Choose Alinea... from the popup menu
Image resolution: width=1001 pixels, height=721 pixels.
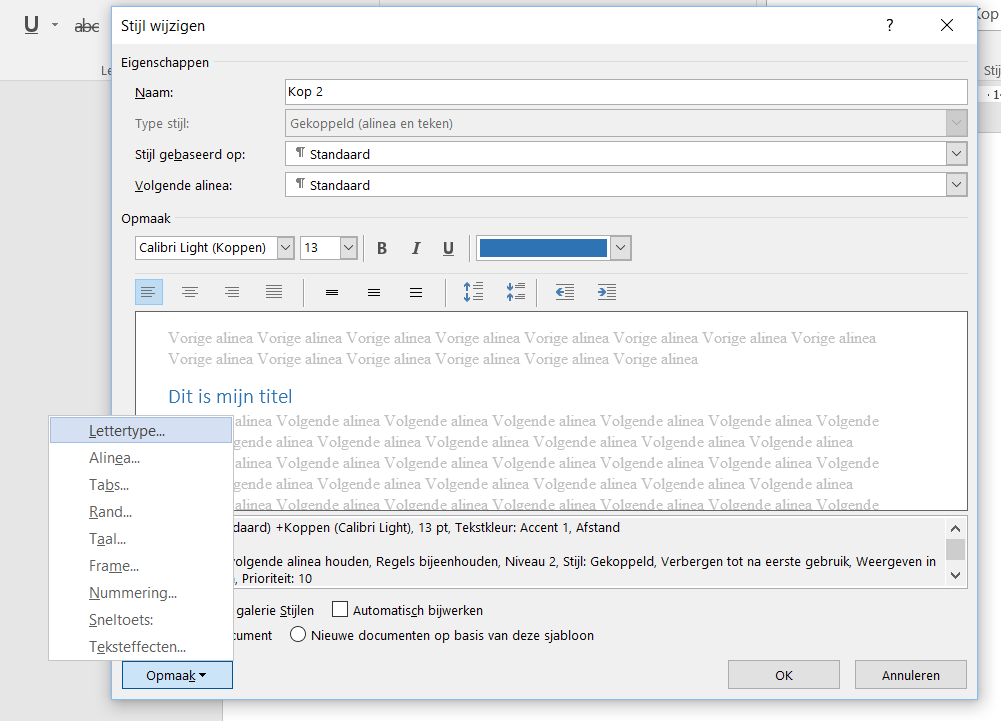(114, 458)
